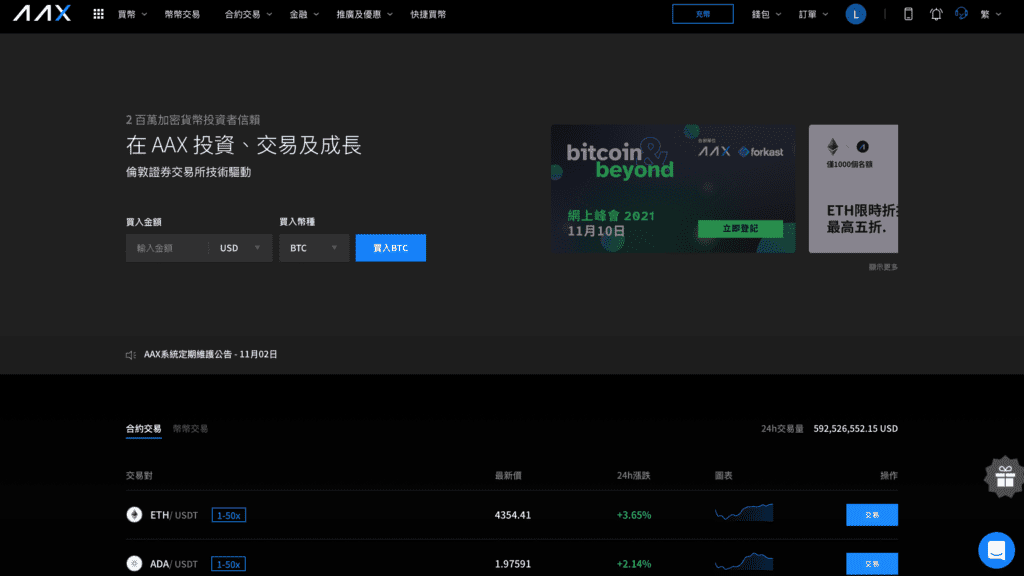Click the 充幣 deposit button
The image size is (1024, 576).
pos(703,14)
